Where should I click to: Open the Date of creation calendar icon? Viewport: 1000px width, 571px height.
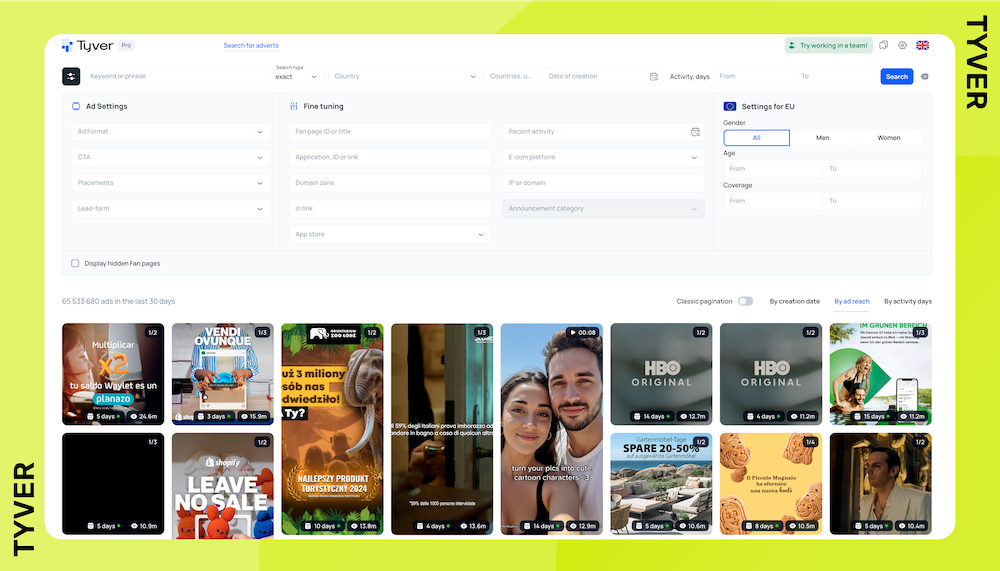654,77
